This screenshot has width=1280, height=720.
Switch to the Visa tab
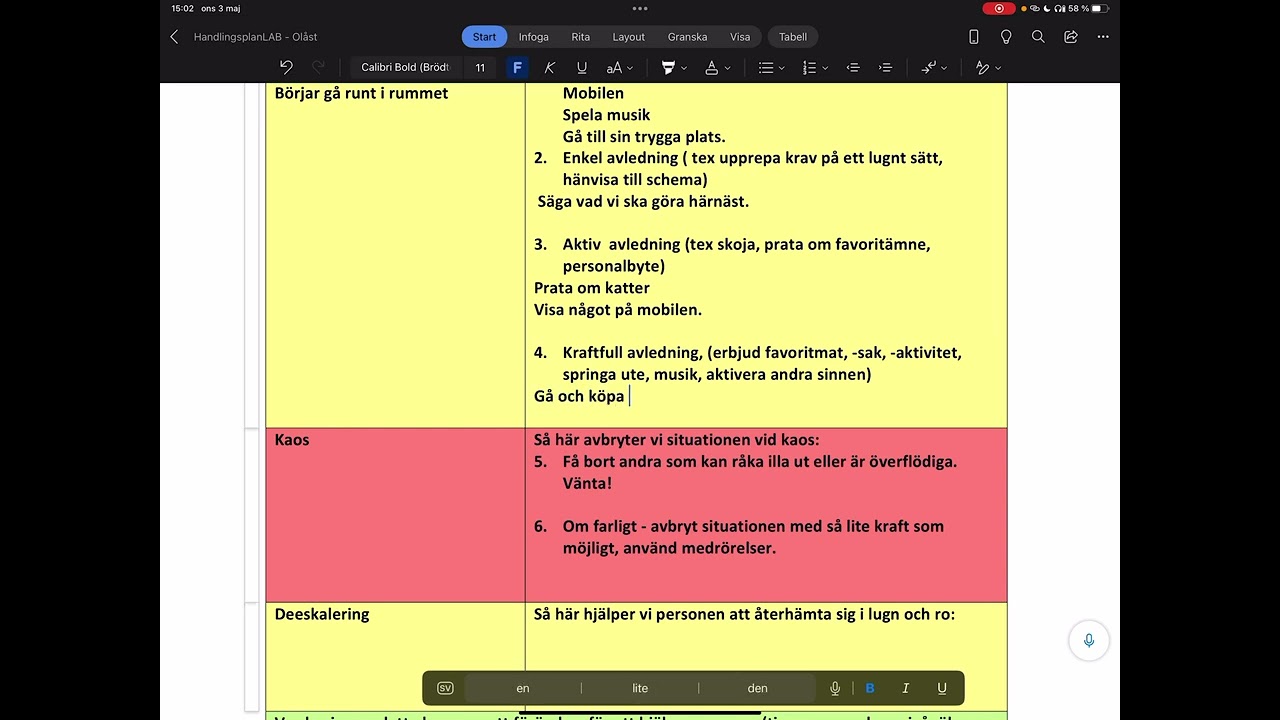[740, 37]
